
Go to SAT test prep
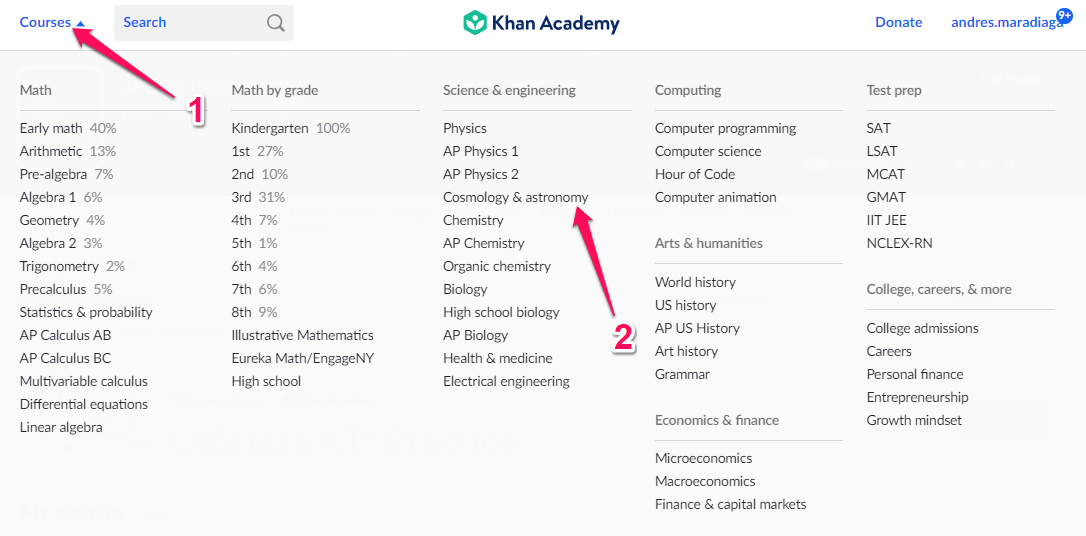point(878,128)
